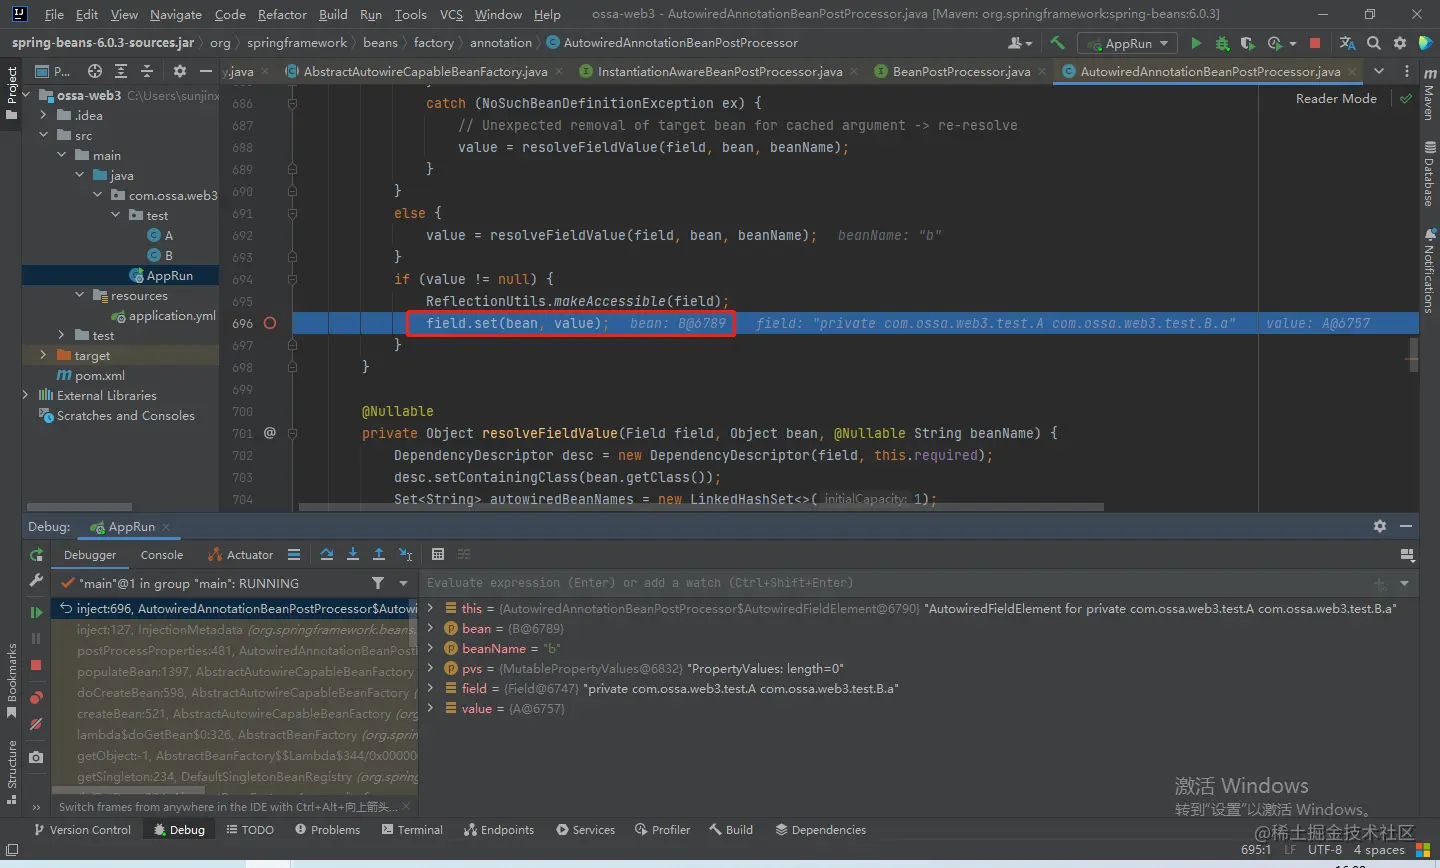Click UTF-8 encoding in the status bar
Screen dimensions: 1440x868
point(1324,850)
